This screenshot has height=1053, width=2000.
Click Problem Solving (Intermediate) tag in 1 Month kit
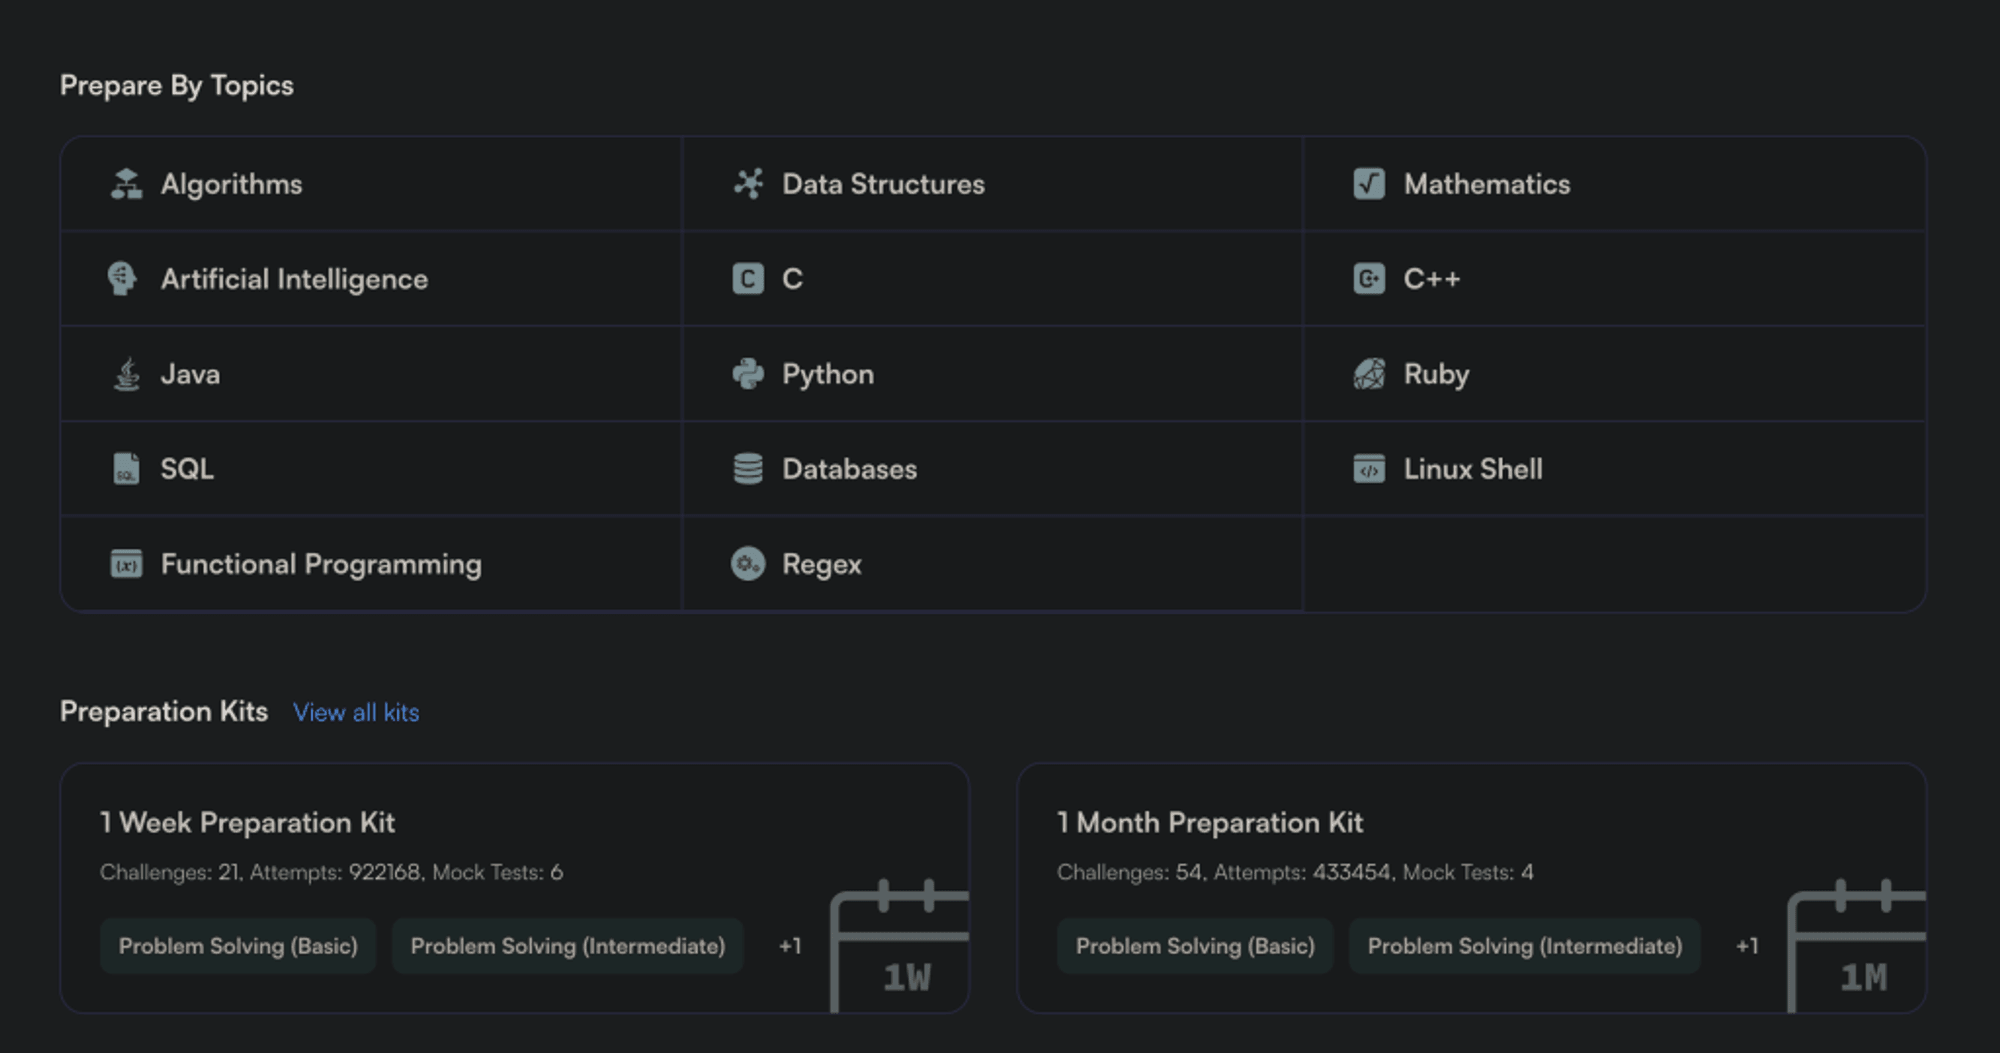1524,946
